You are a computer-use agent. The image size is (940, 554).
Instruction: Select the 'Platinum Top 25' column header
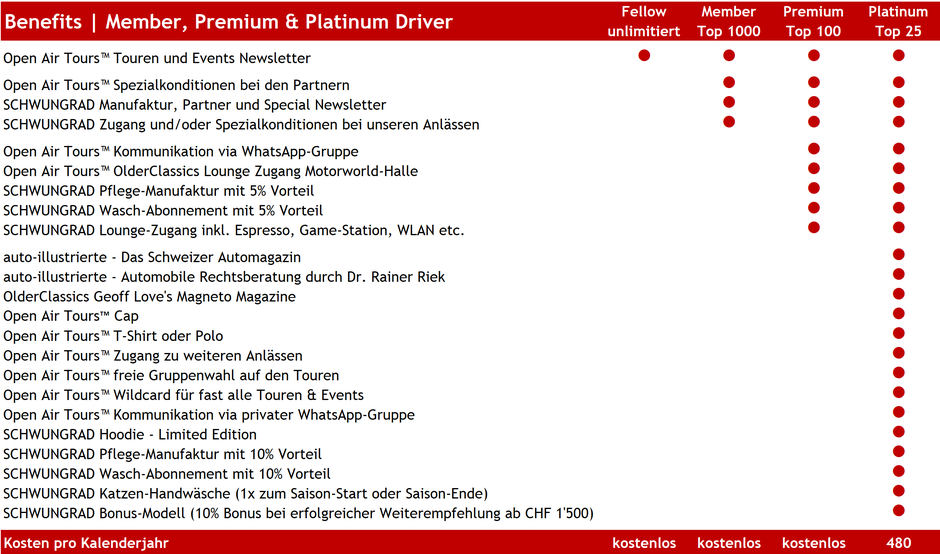(x=898, y=22)
